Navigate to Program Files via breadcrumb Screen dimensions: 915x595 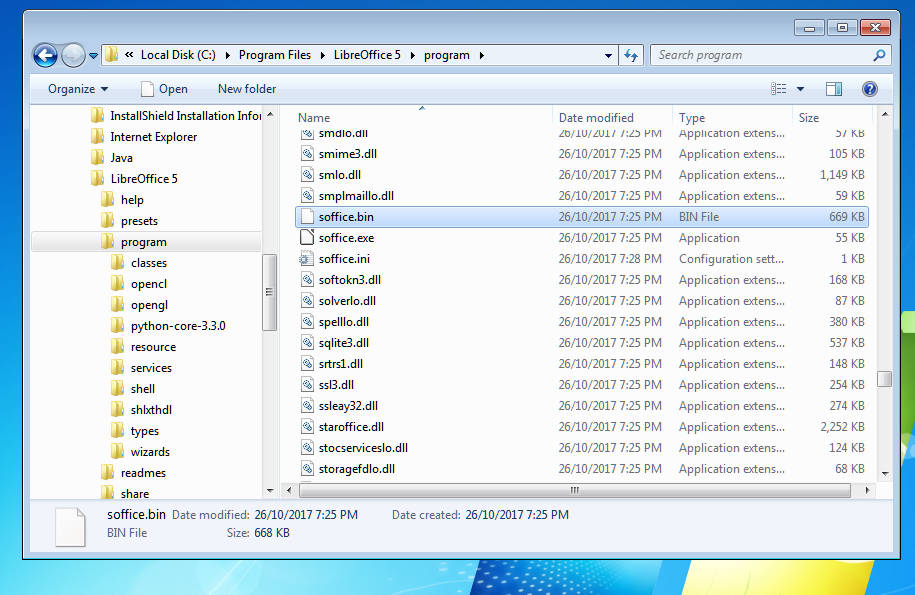[276, 55]
